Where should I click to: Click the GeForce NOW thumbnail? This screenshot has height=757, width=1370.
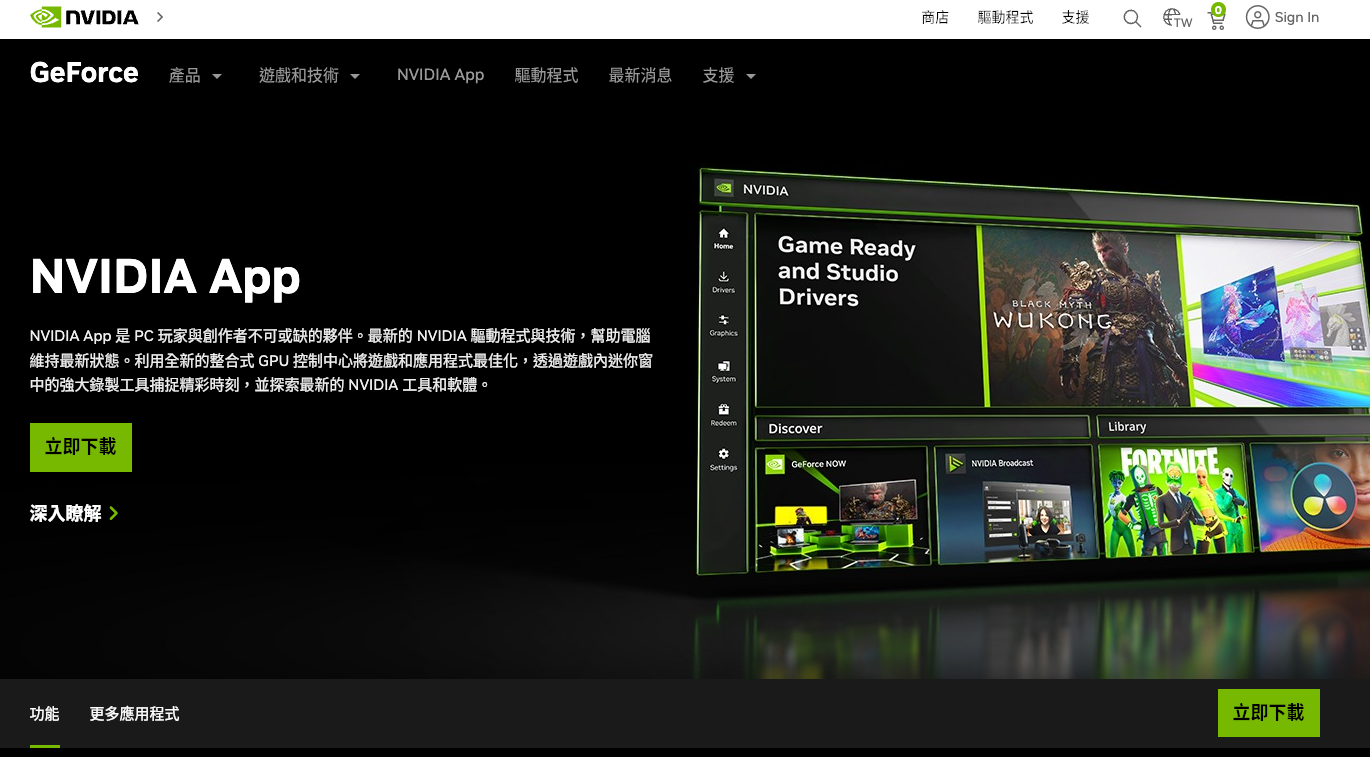842,509
